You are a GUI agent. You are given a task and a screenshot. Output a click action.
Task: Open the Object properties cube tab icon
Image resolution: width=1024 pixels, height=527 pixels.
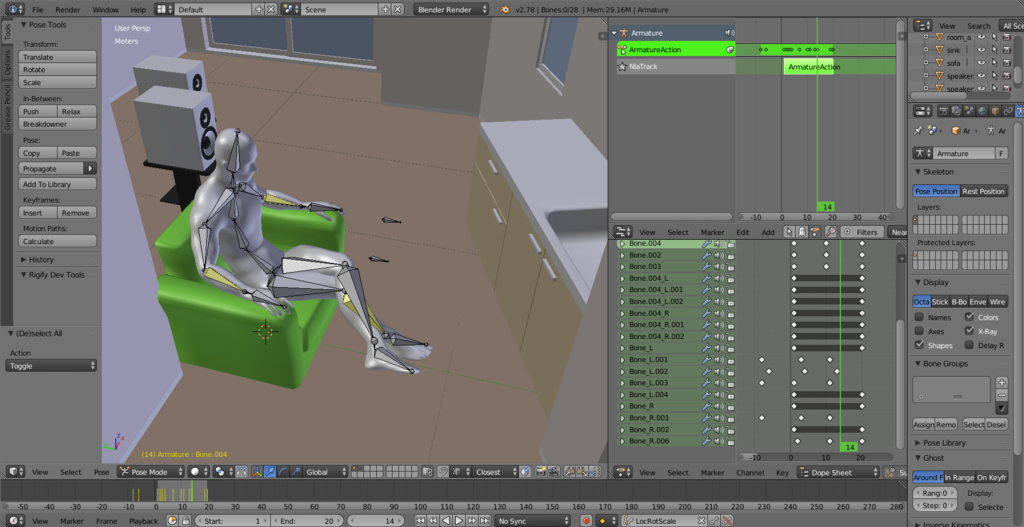tap(995, 111)
